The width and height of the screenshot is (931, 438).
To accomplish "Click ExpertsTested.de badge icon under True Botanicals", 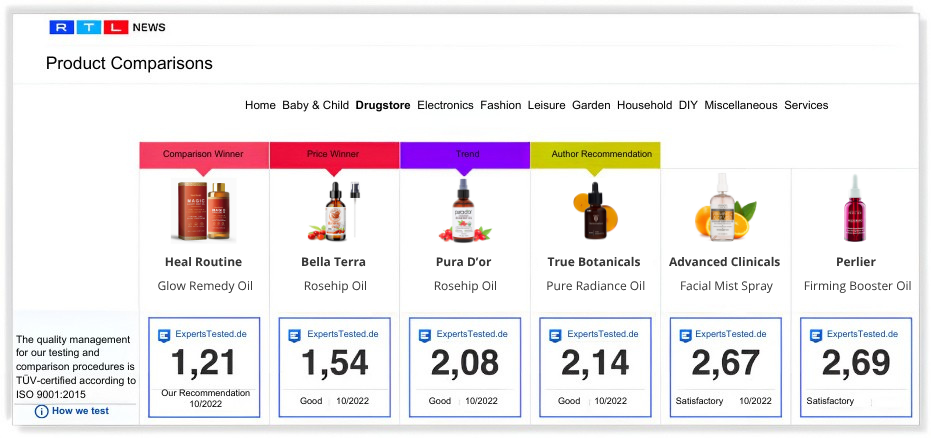I will tap(556, 335).
